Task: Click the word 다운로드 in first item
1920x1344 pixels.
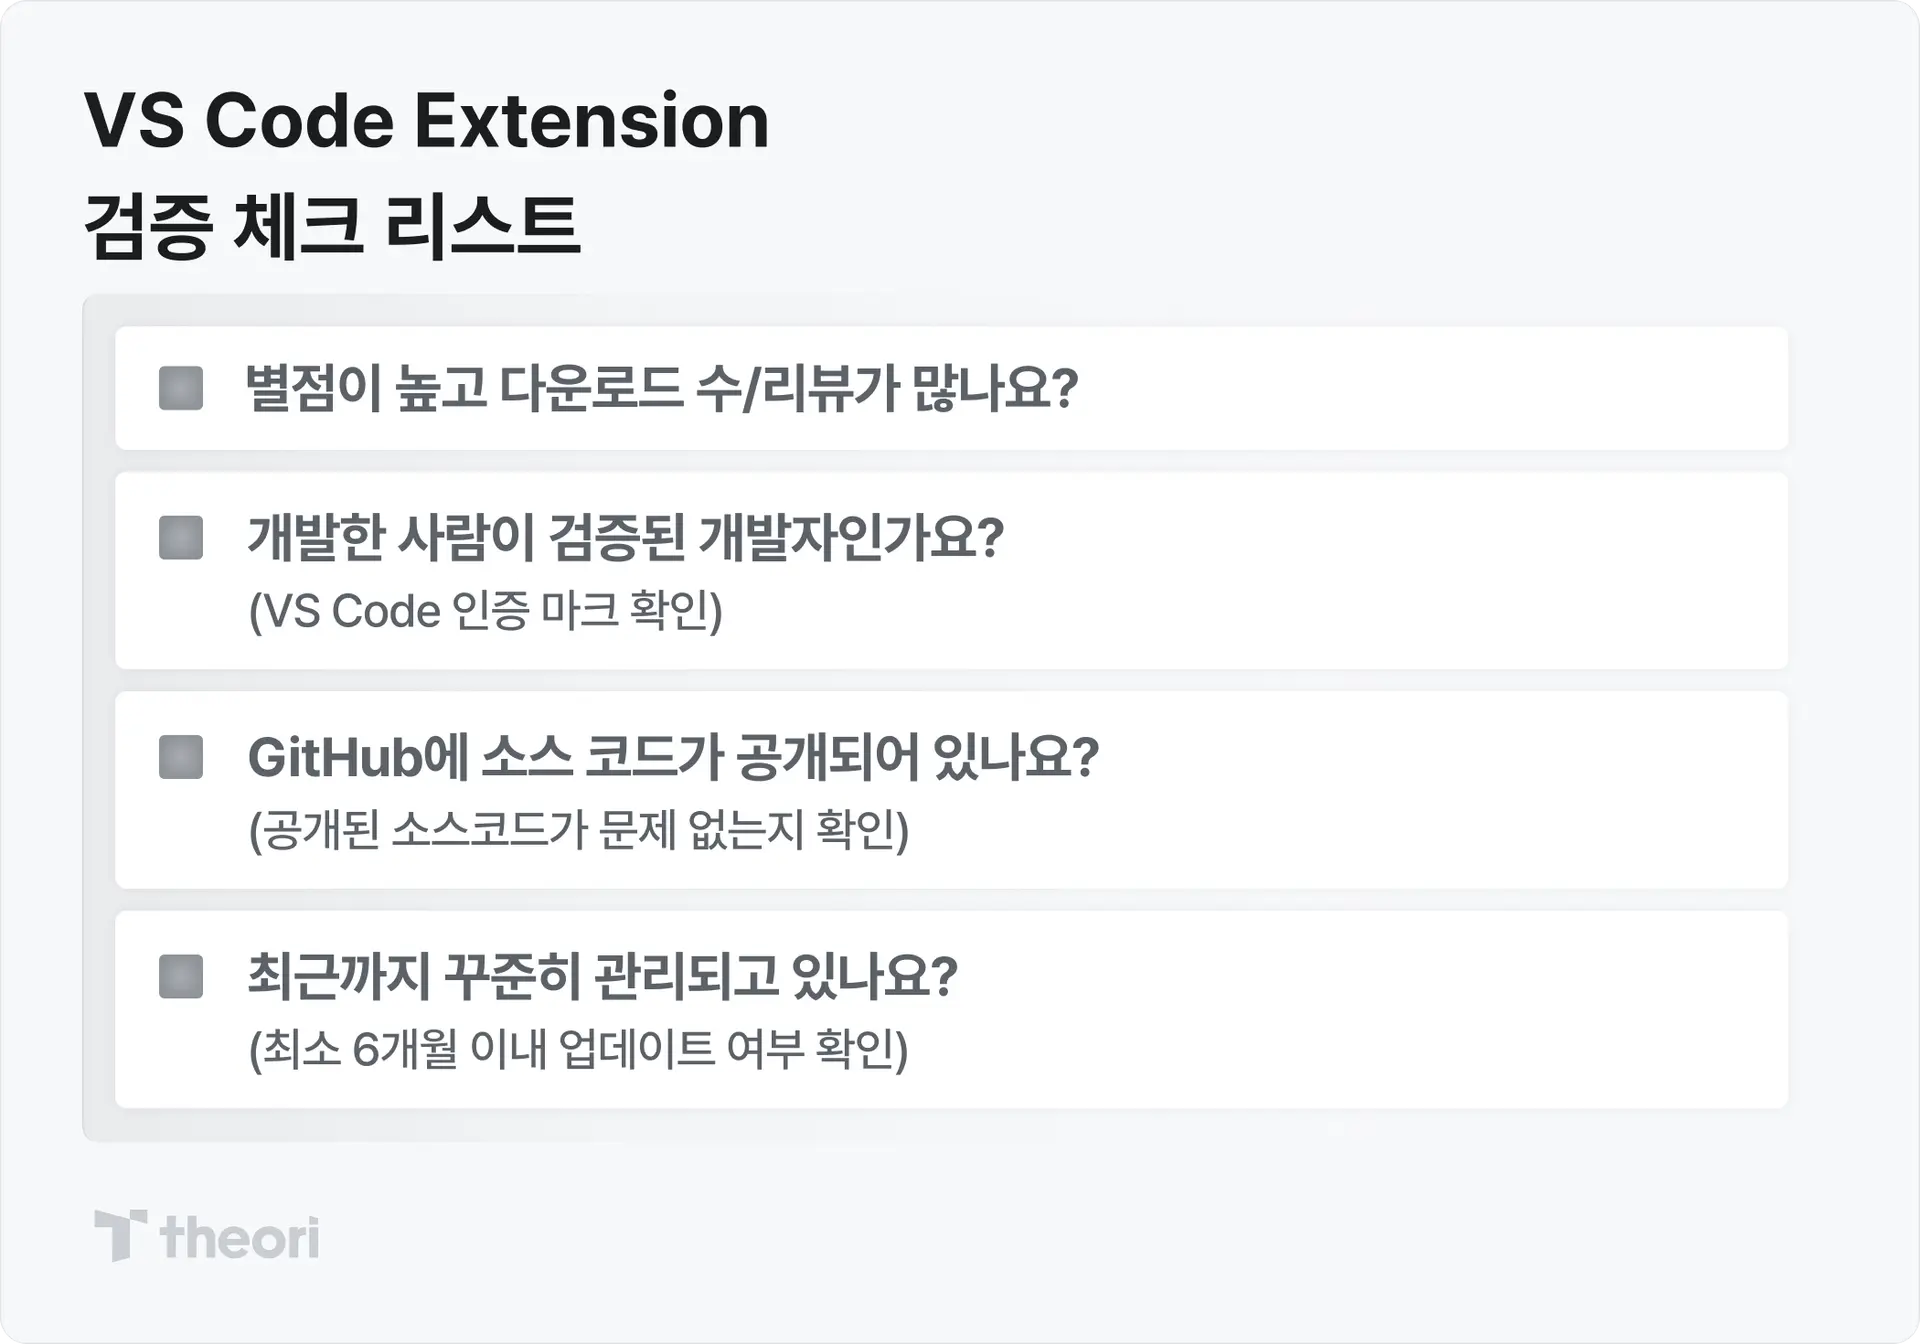Action: (x=590, y=388)
